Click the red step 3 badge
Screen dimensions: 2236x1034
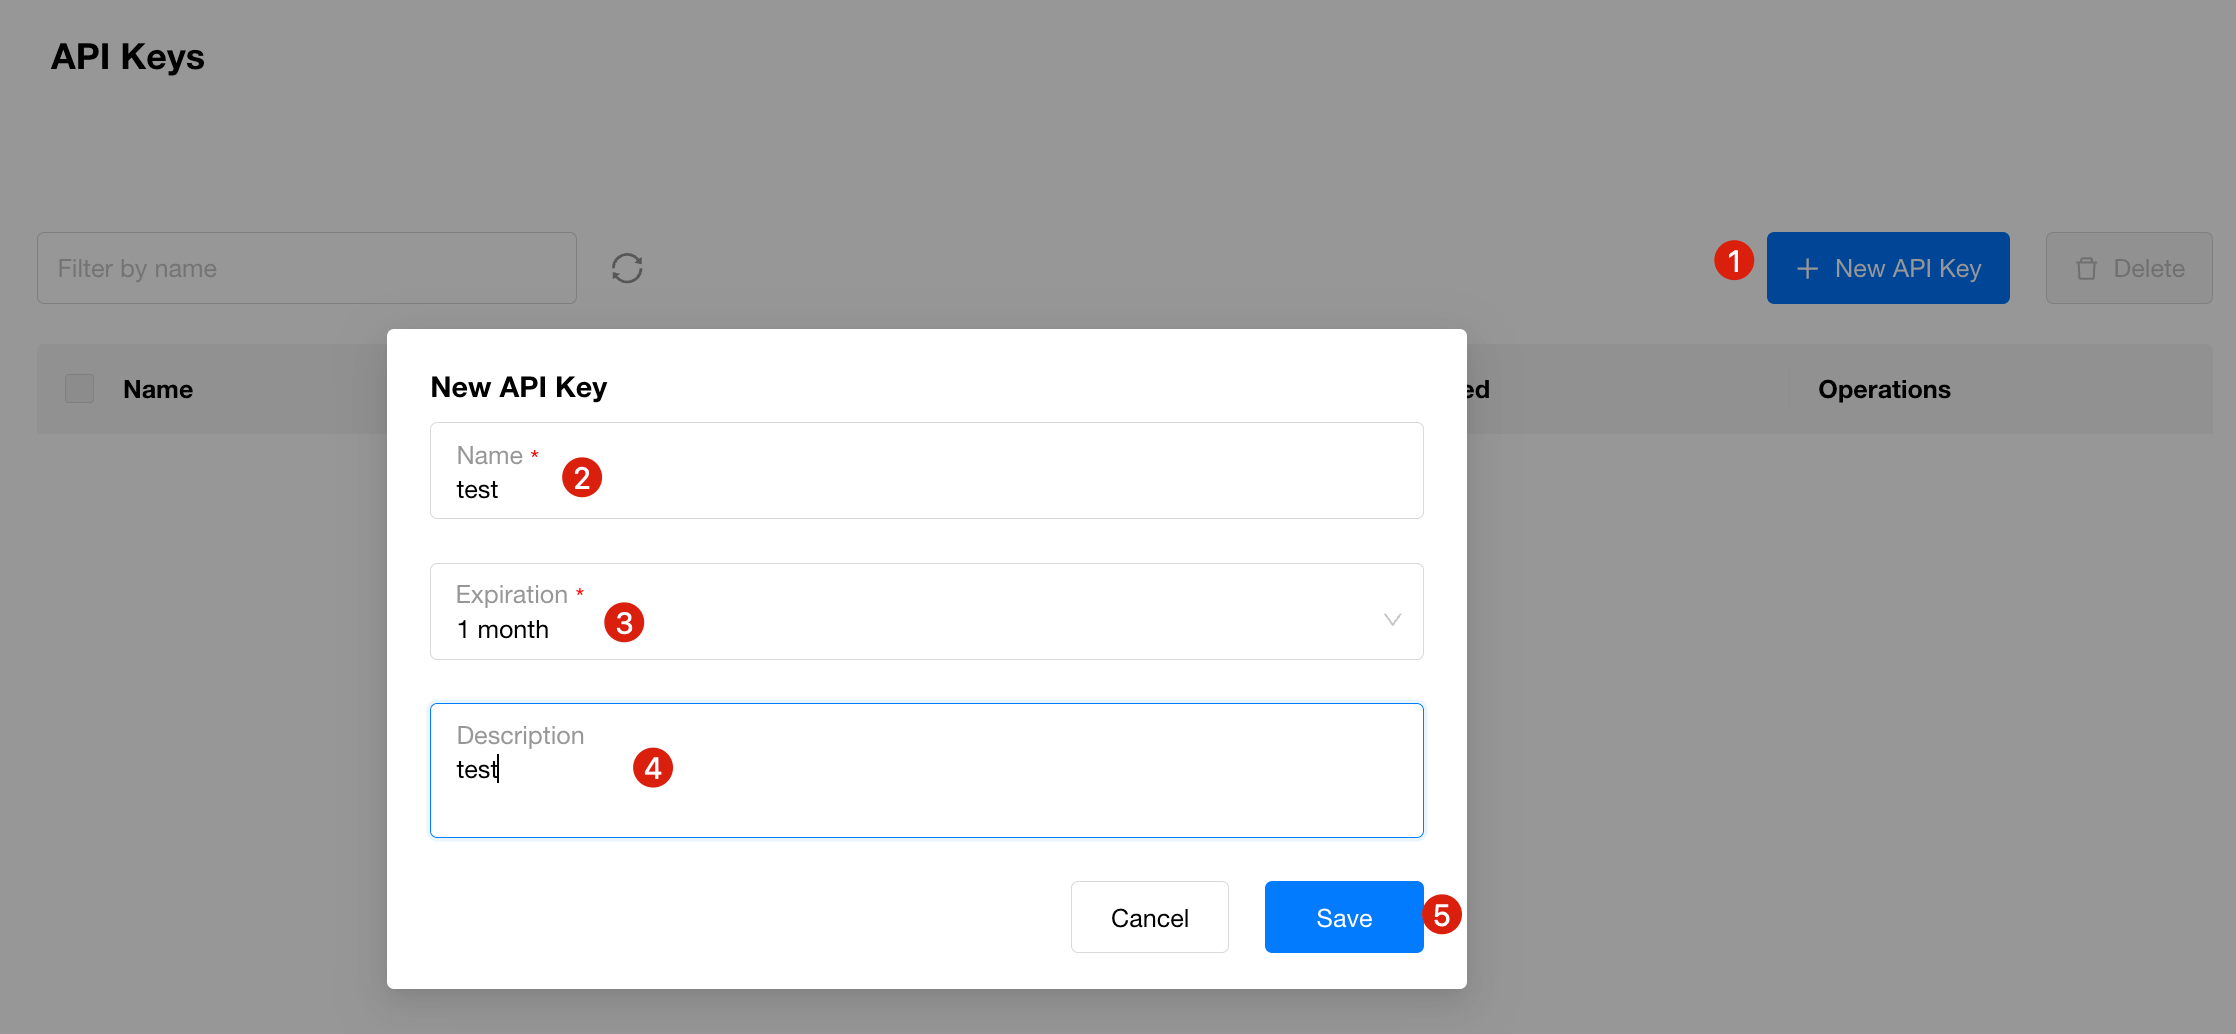point(624,623)
